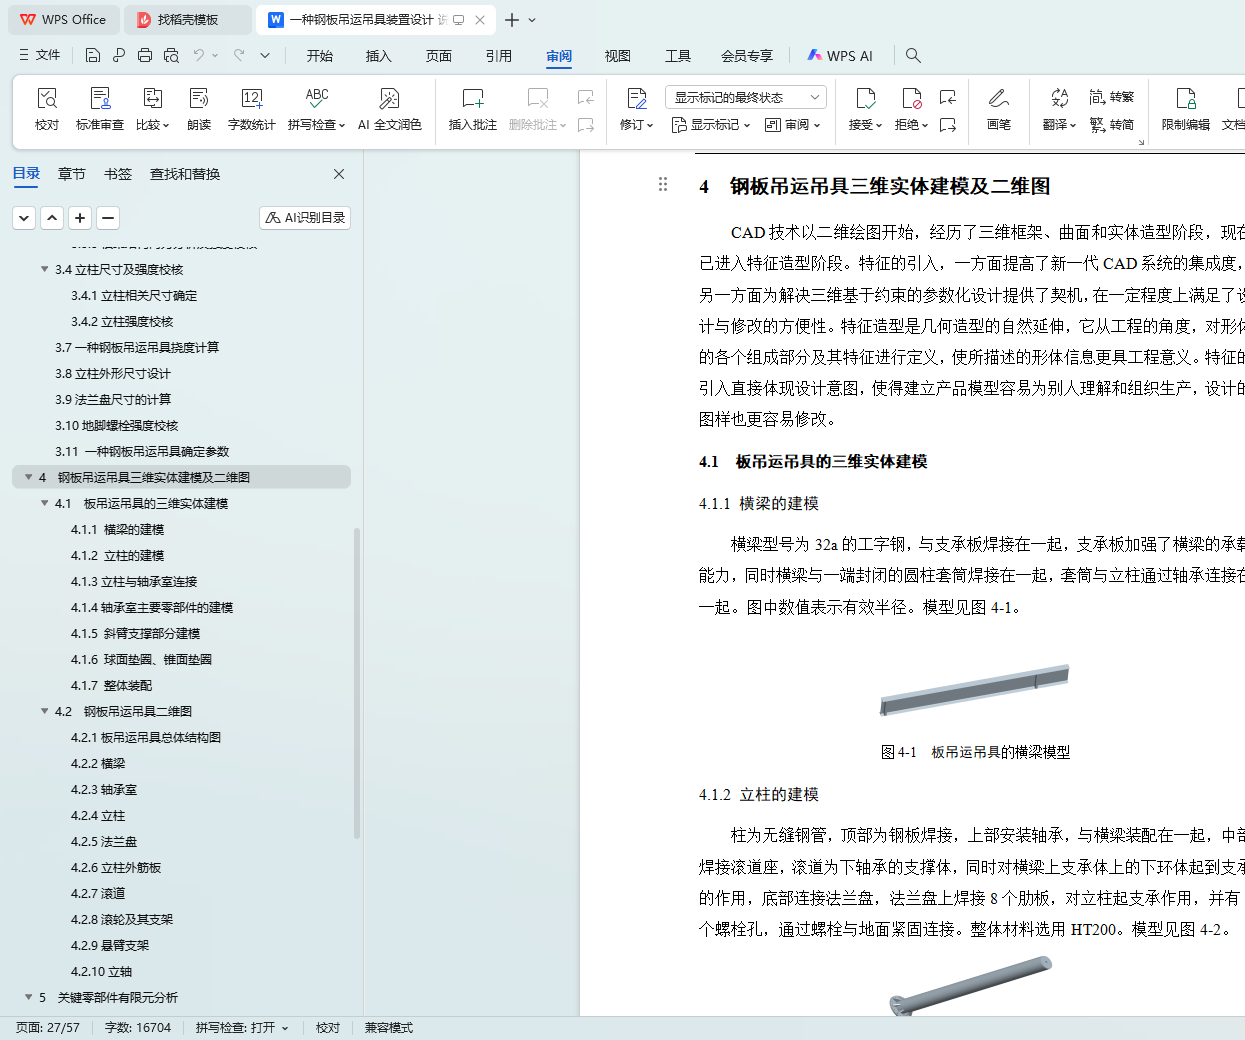Switch to the 视图 ribbon tab
This screenshot has height=1040, width=1245.
point(618,56)
